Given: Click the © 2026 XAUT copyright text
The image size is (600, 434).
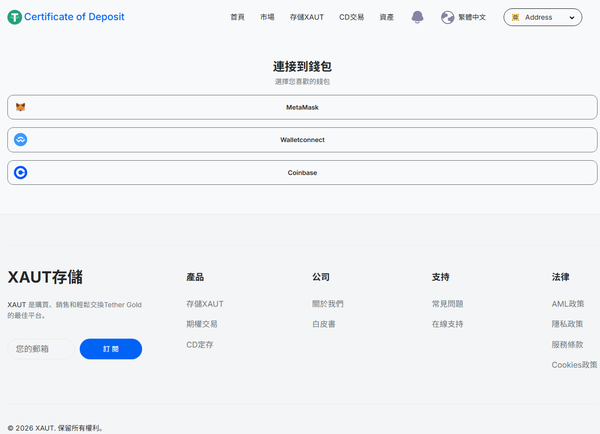Looking at the screenshot, I should coord(55,428).
